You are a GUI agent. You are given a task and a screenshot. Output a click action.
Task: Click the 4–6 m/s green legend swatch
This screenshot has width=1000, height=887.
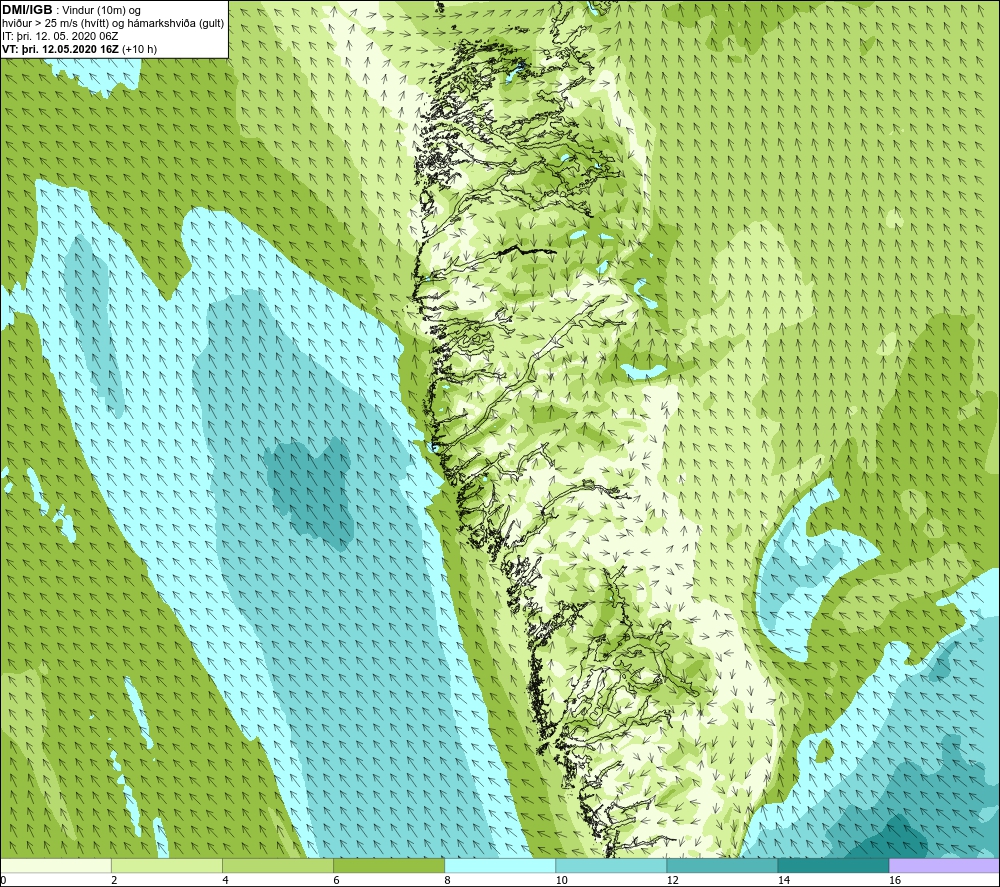(x=278, y=865)
